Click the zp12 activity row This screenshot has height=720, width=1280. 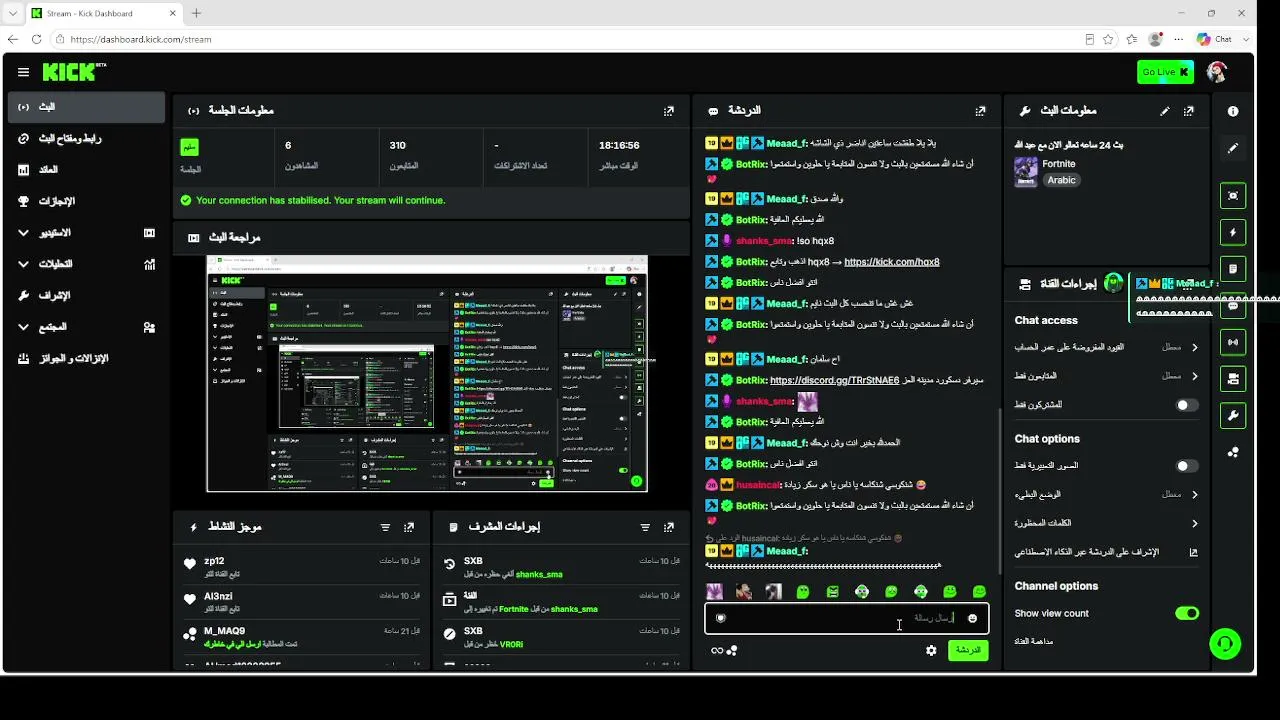[x=302, y=567]
